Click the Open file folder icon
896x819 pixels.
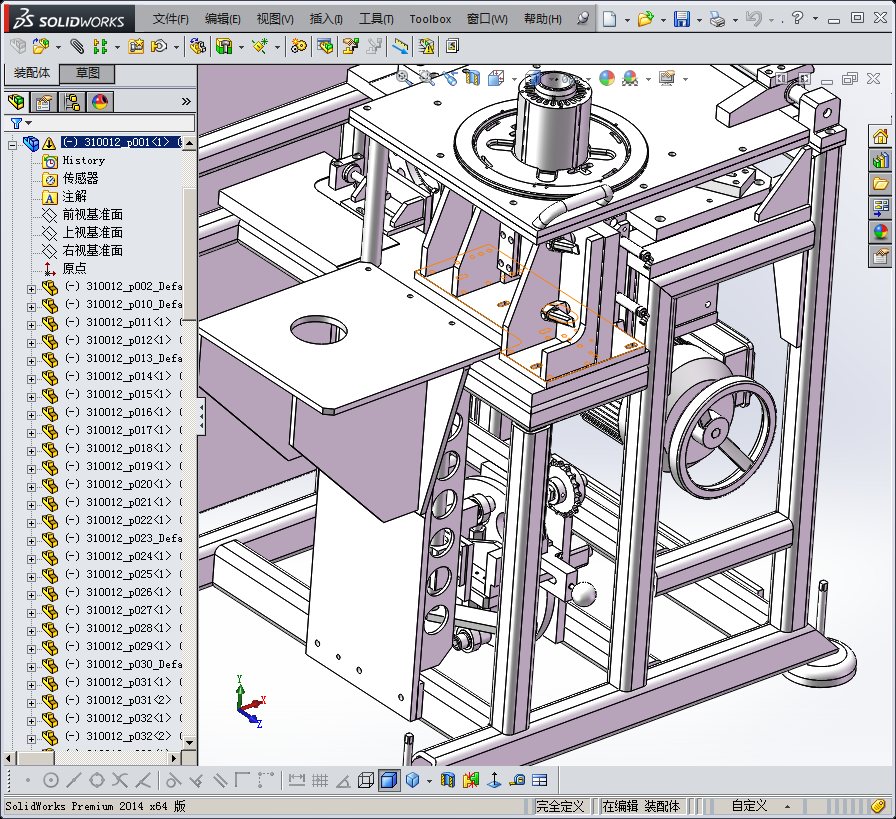tap(646, 19)
